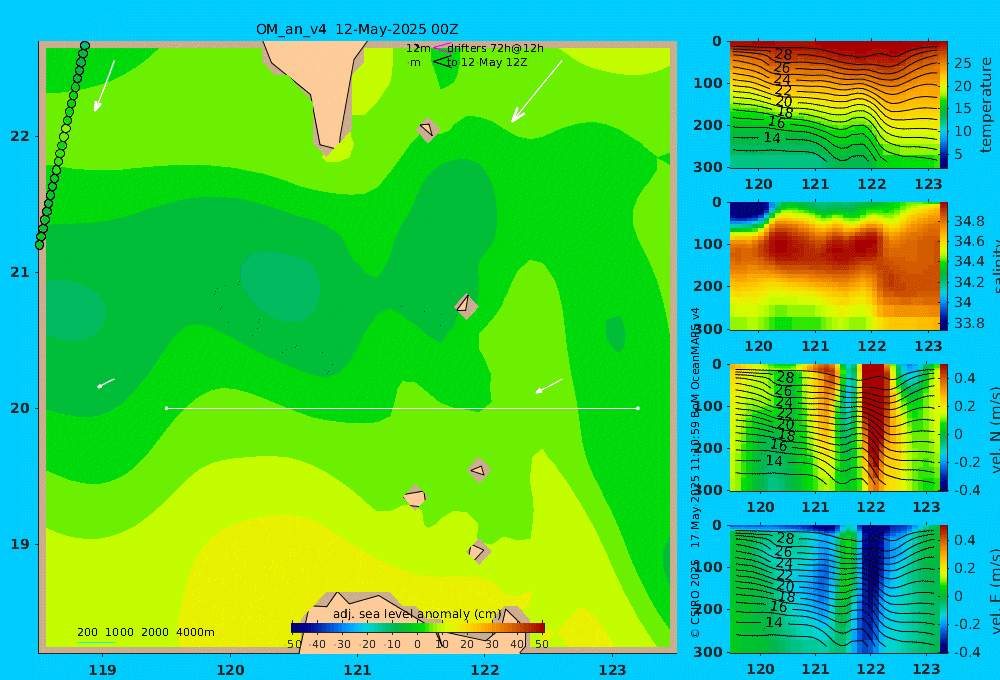Screen dimensions: 1000x680
Task: Open the vel. N section panel
Action: (834, 427)
